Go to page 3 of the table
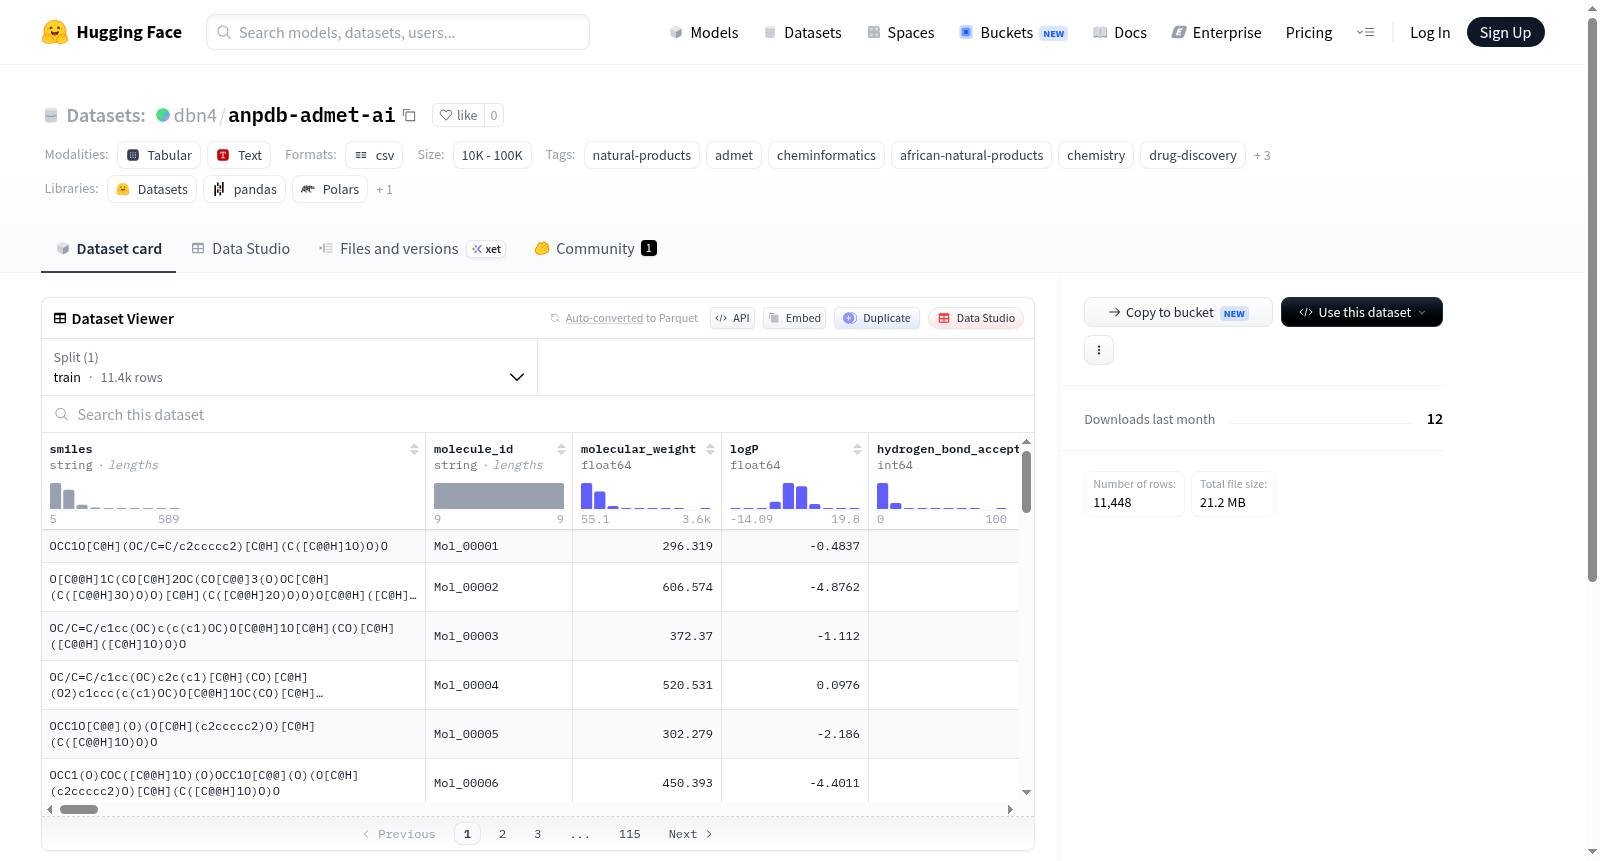Screen dimensions: 1600x861 pos(537,834)
